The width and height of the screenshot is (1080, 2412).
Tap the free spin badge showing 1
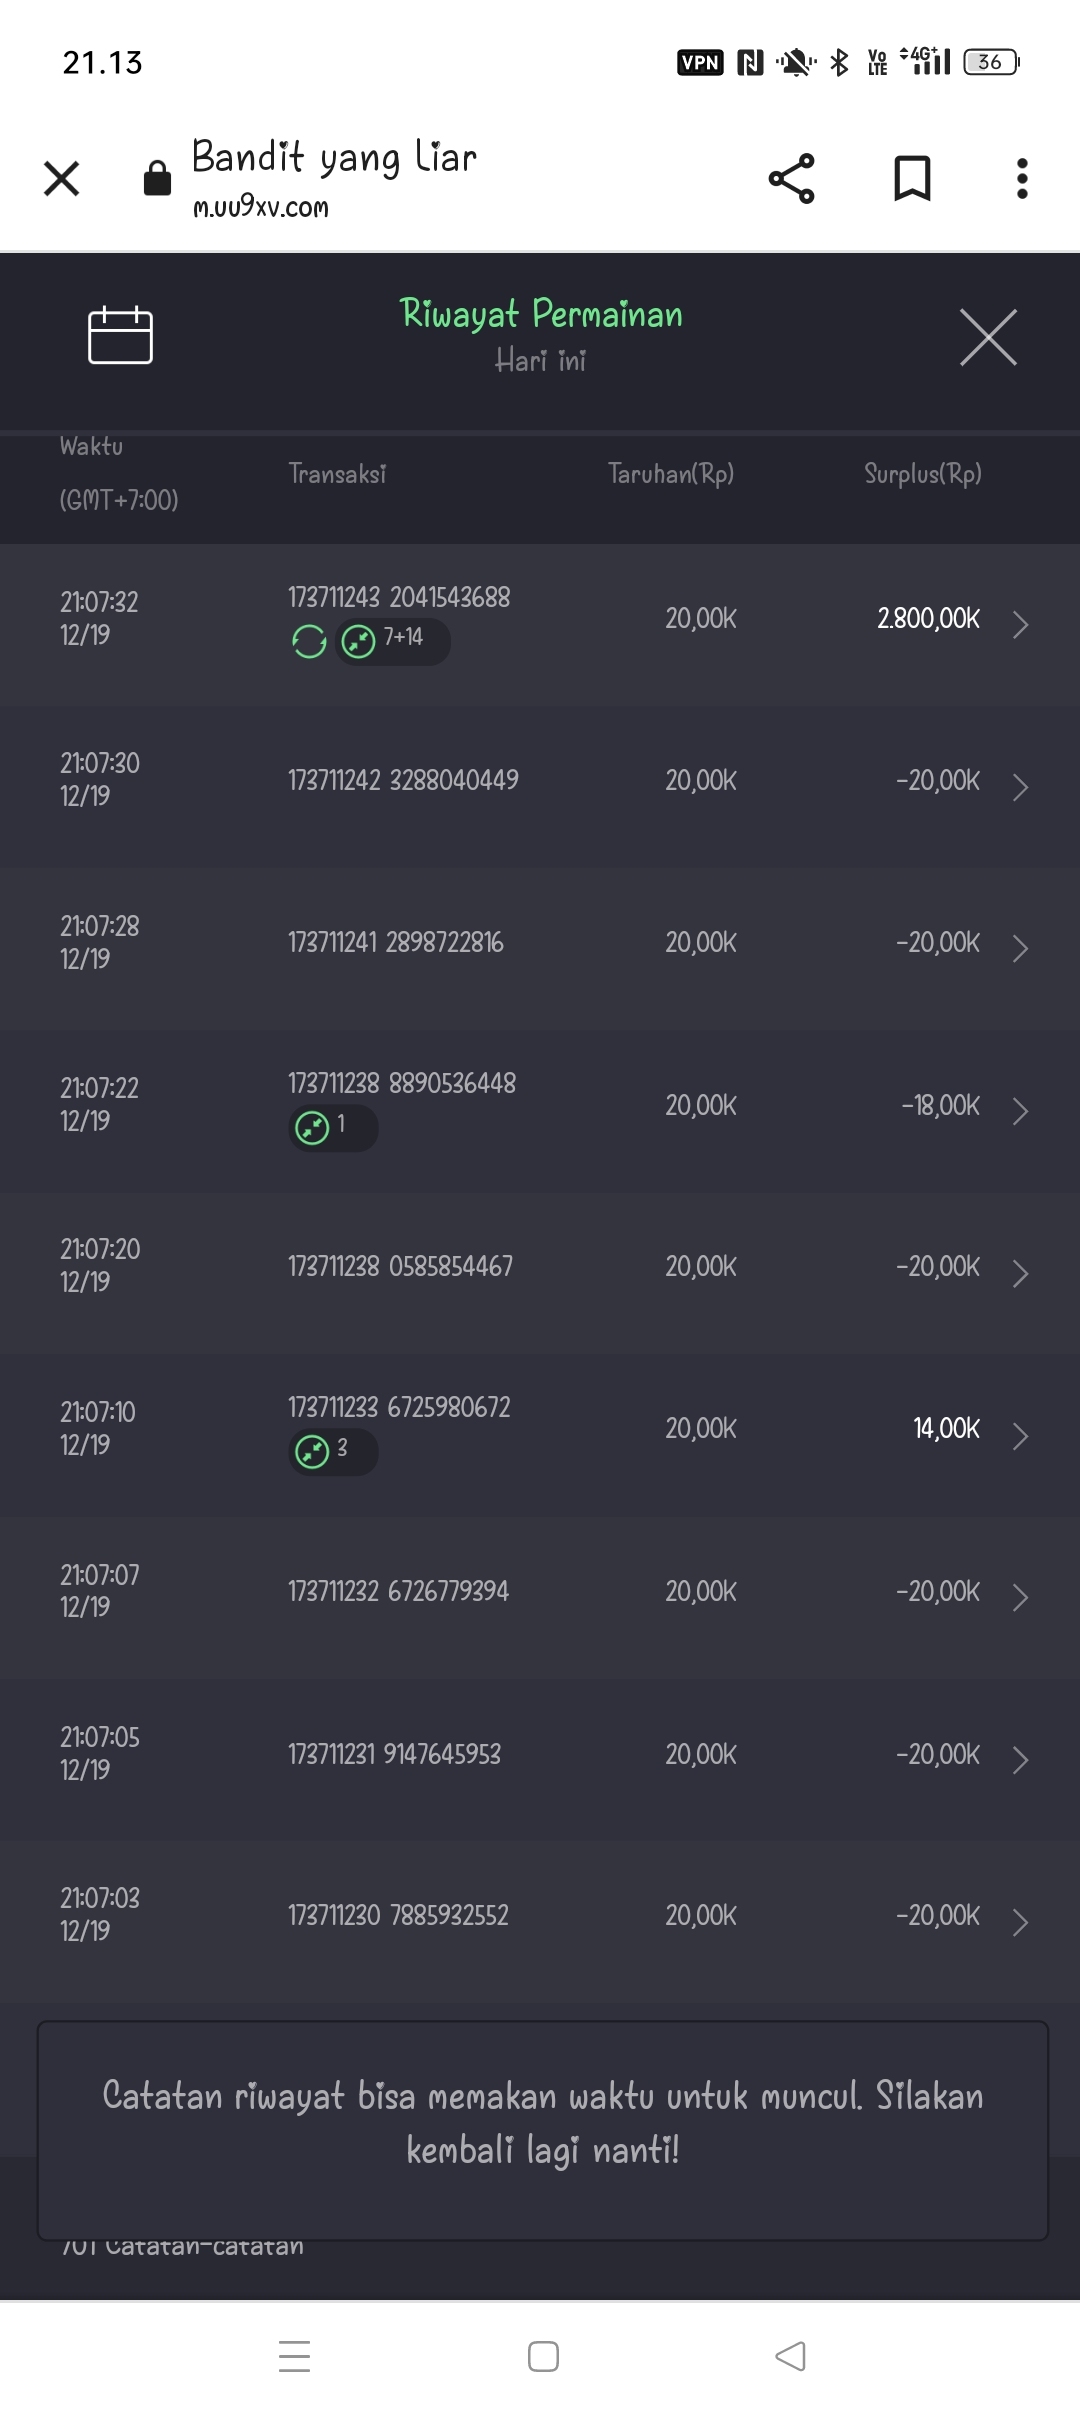[332, 1127]
